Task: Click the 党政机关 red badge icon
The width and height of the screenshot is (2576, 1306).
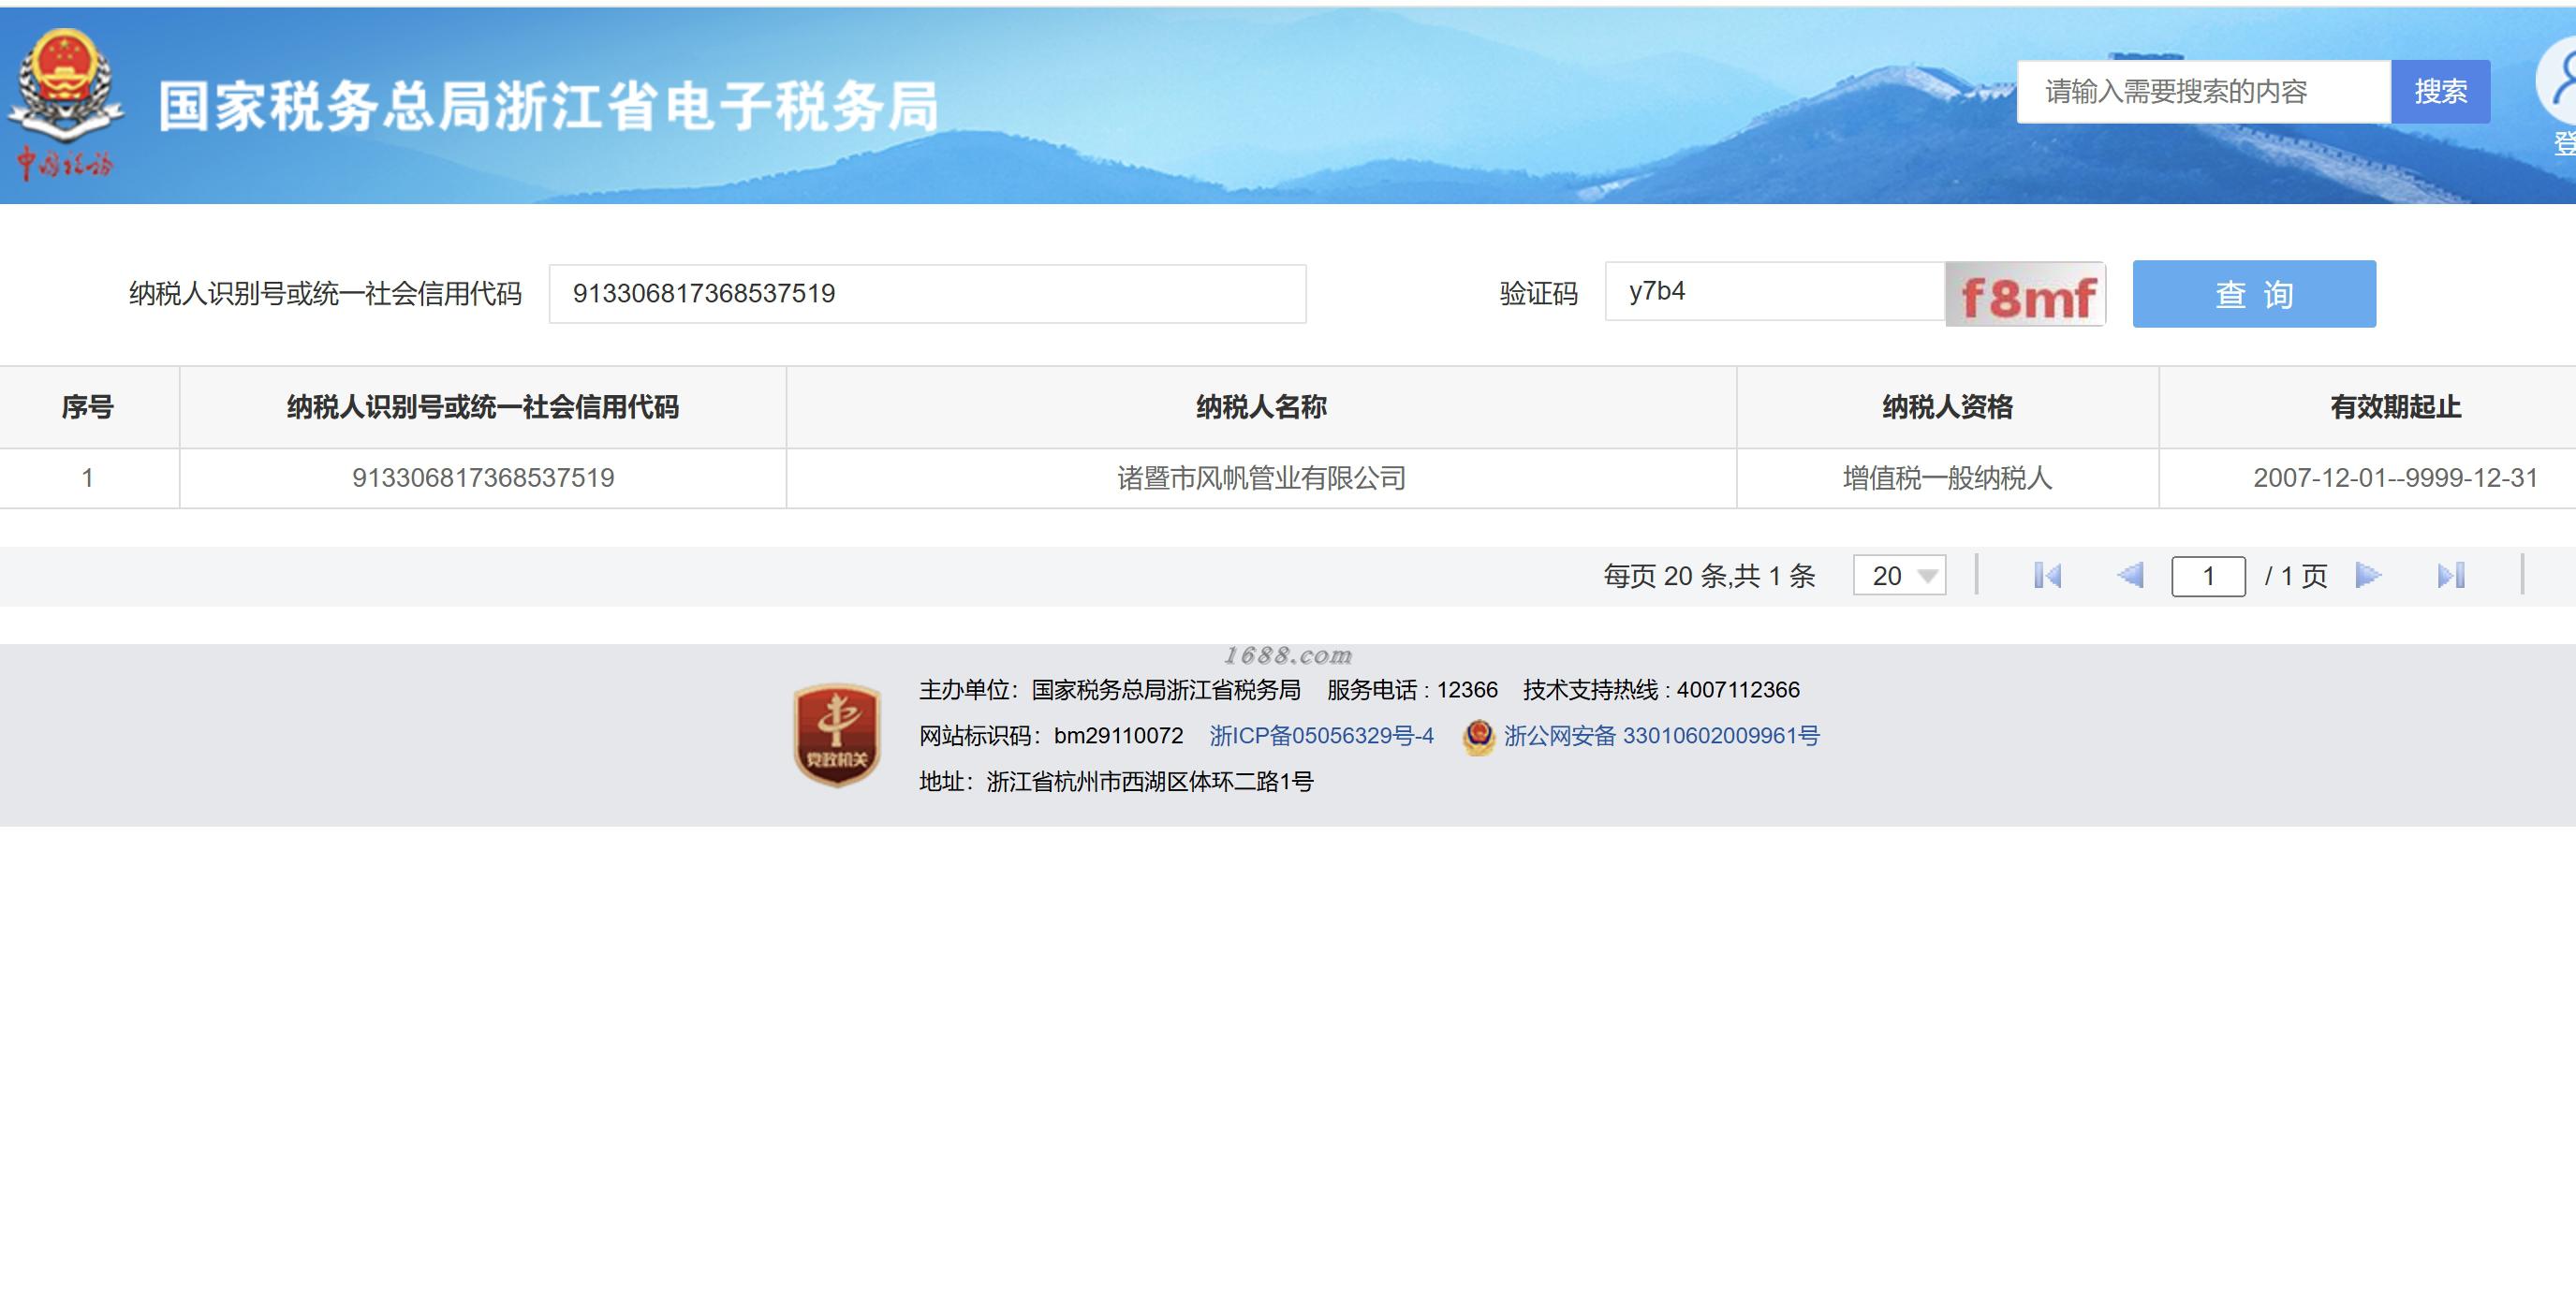Action: (x=837, y=735)
